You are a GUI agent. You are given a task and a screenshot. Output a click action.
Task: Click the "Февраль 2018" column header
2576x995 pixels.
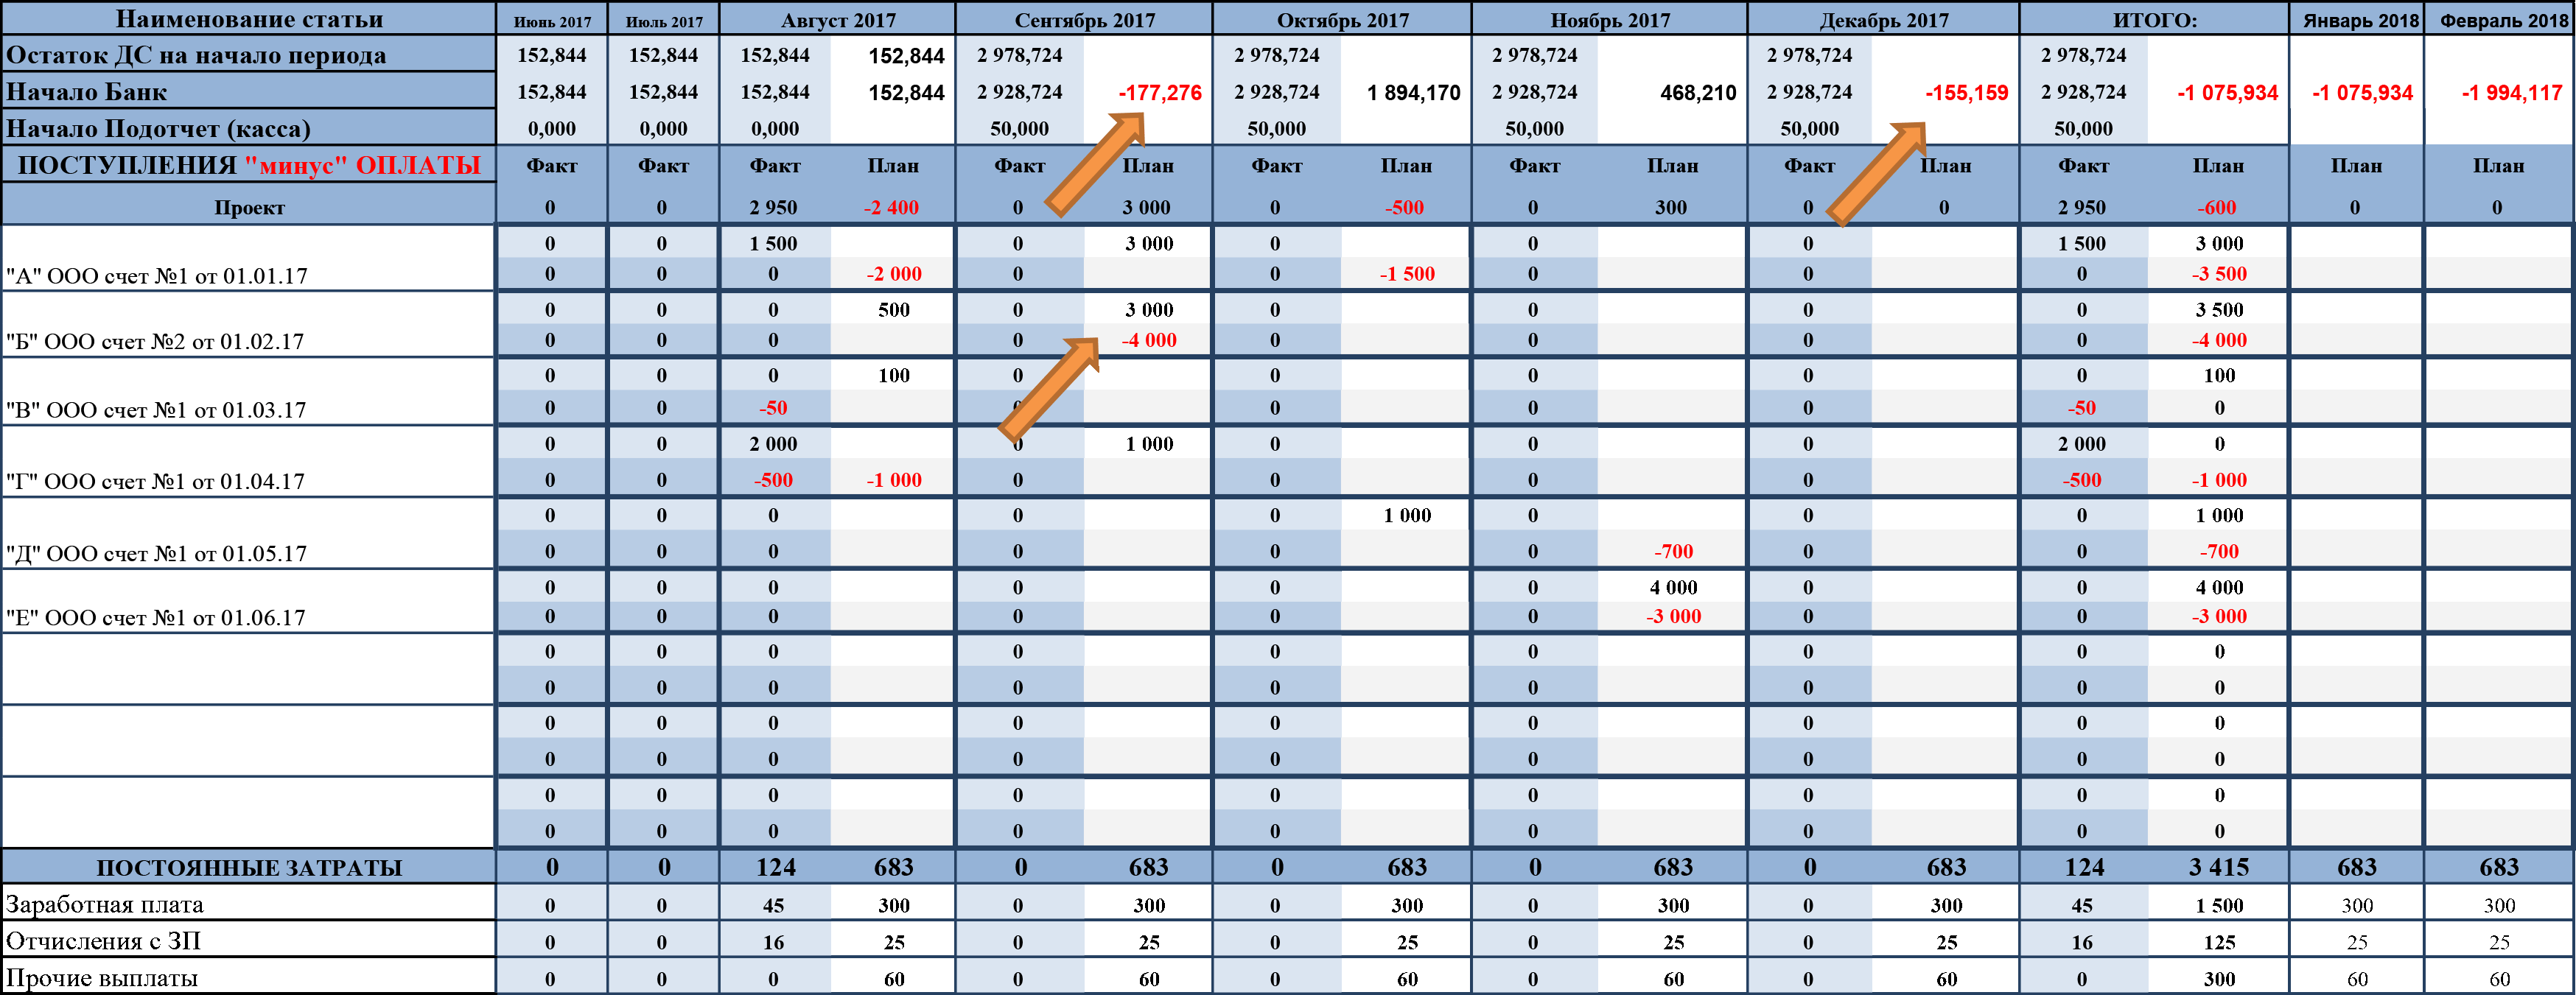pos(2500,20)
